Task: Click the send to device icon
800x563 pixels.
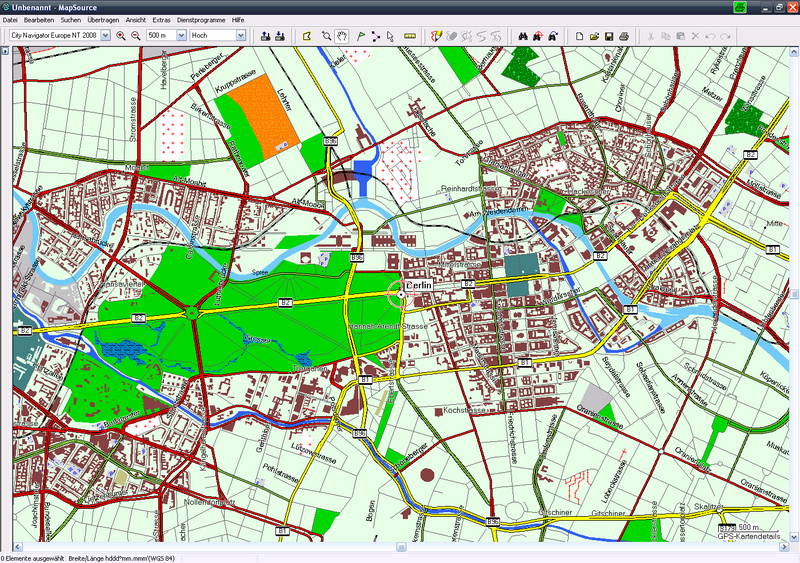Action: [266, 35]
